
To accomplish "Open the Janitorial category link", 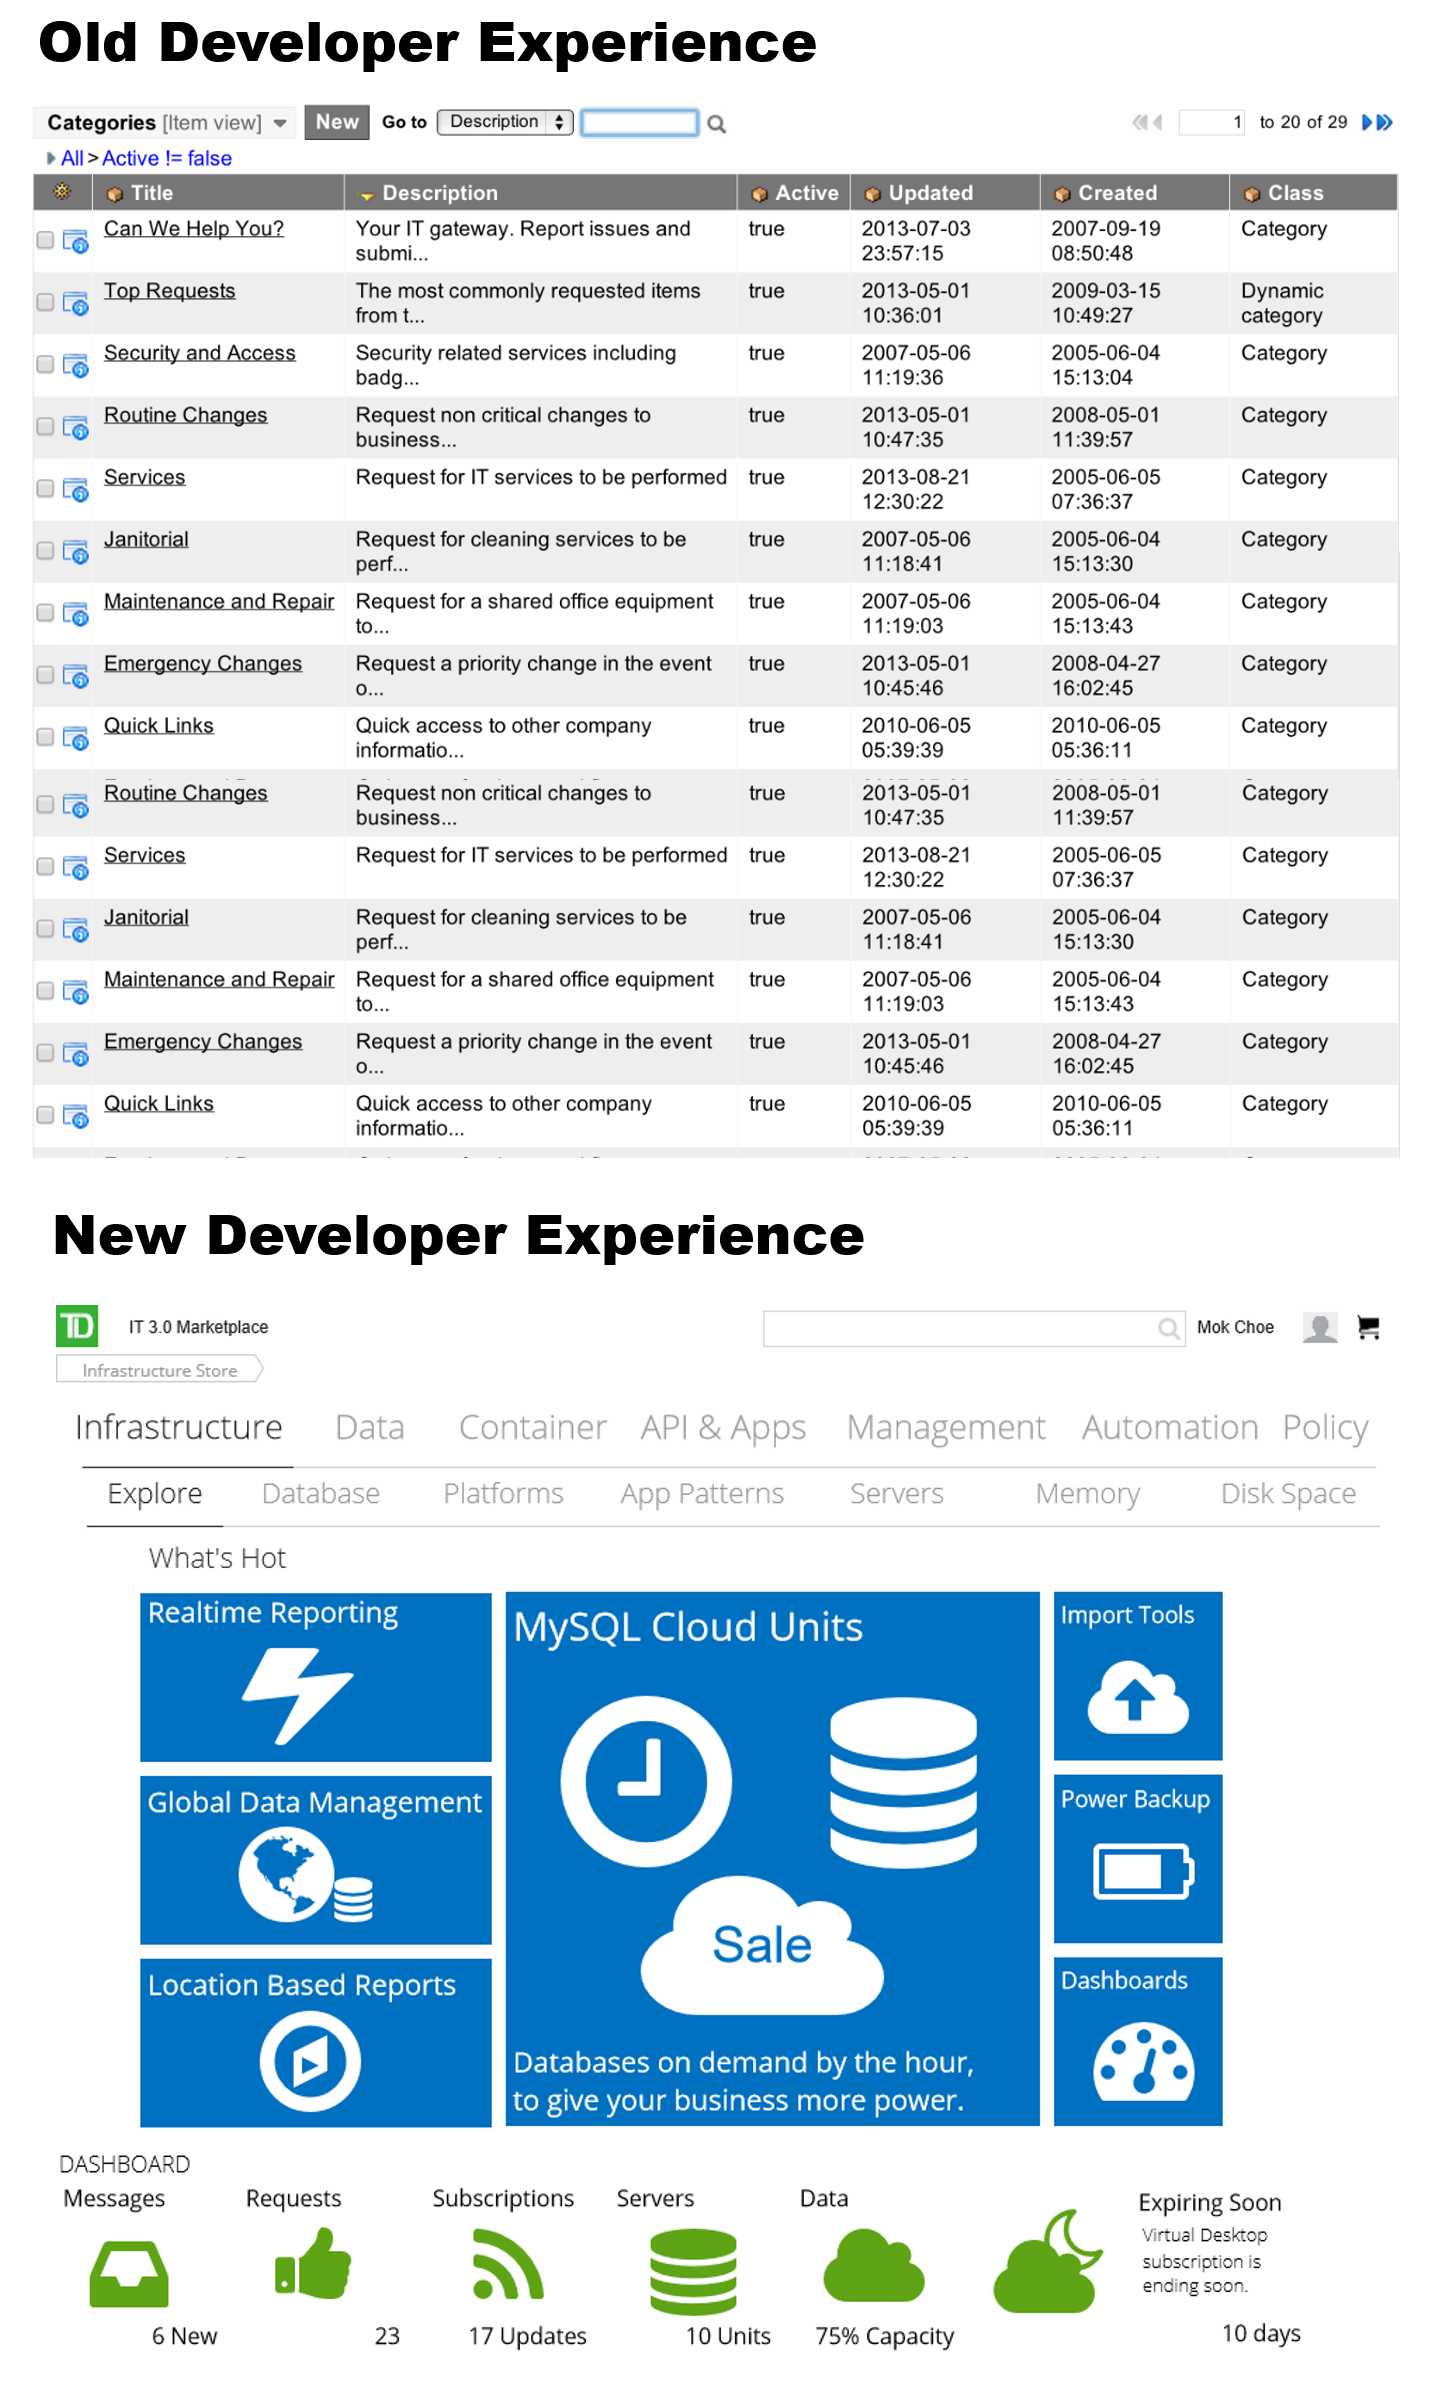I will point(146,539).
